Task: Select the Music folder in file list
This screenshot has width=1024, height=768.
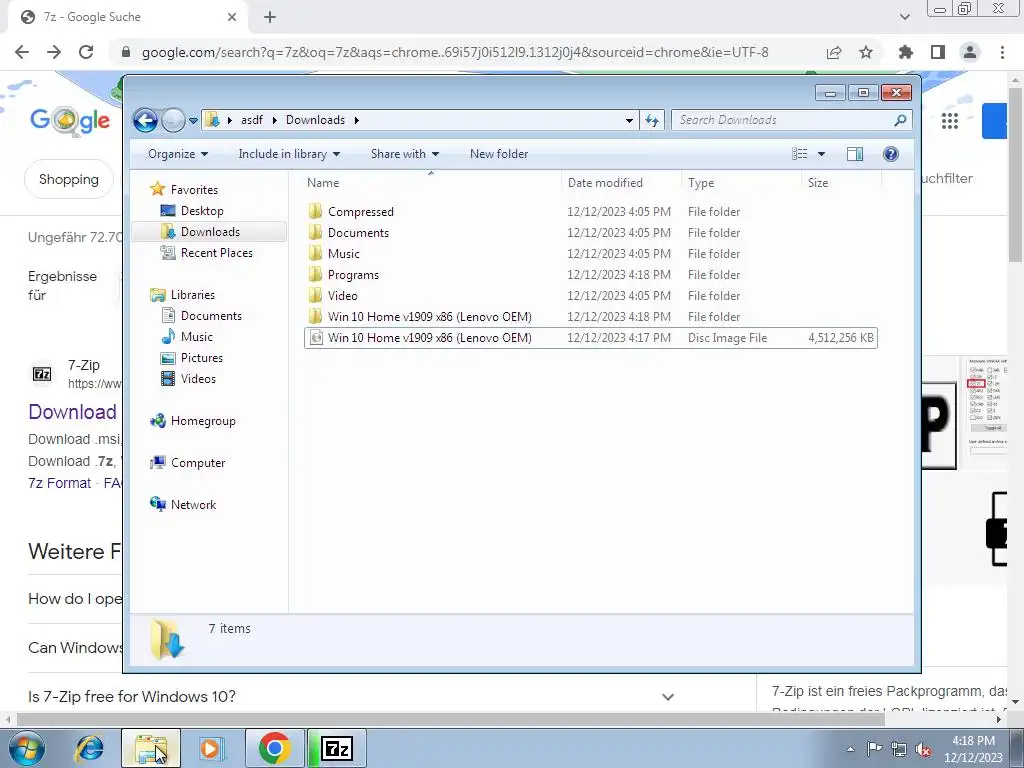Action: tap(344, 254)
